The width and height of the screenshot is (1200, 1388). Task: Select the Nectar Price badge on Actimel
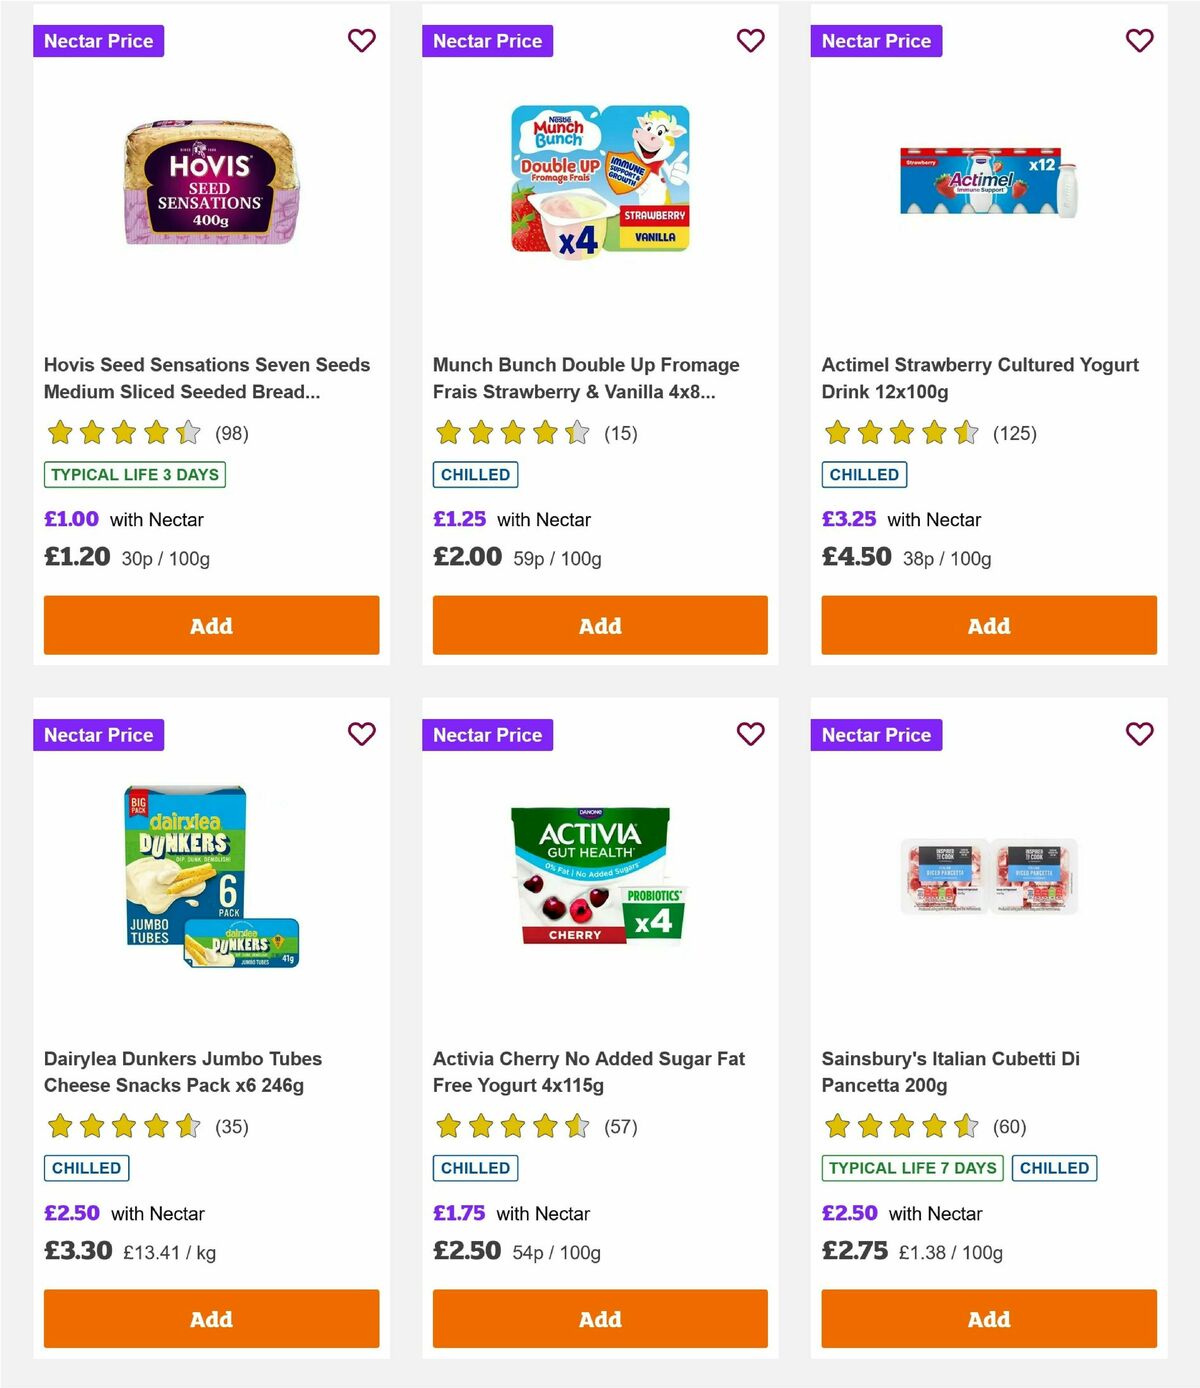[876, 41]
